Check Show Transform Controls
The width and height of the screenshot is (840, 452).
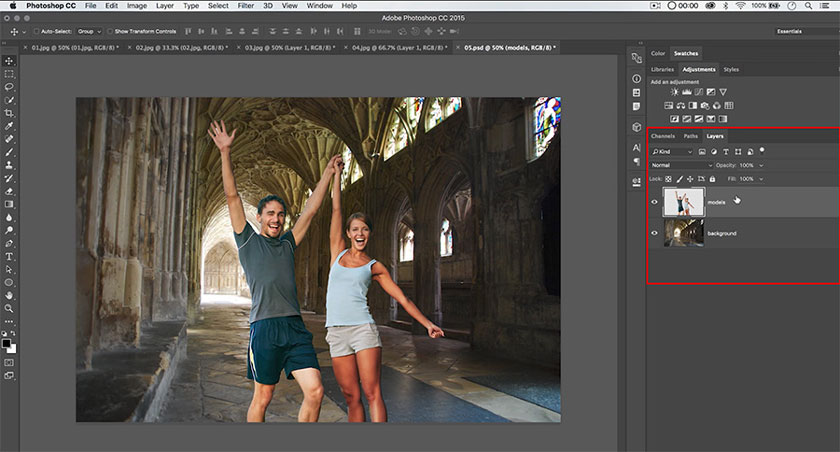109,31
